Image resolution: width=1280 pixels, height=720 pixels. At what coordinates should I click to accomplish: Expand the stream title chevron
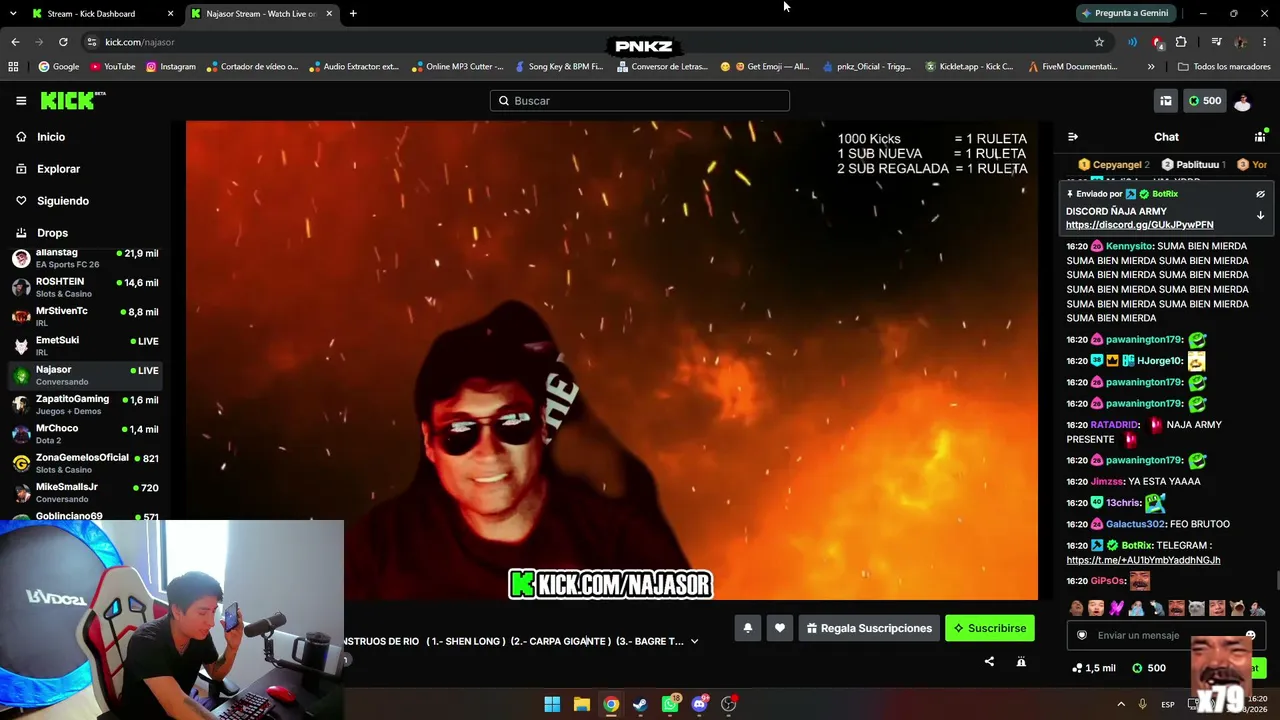pyautogui.click(x=694, y=641)
